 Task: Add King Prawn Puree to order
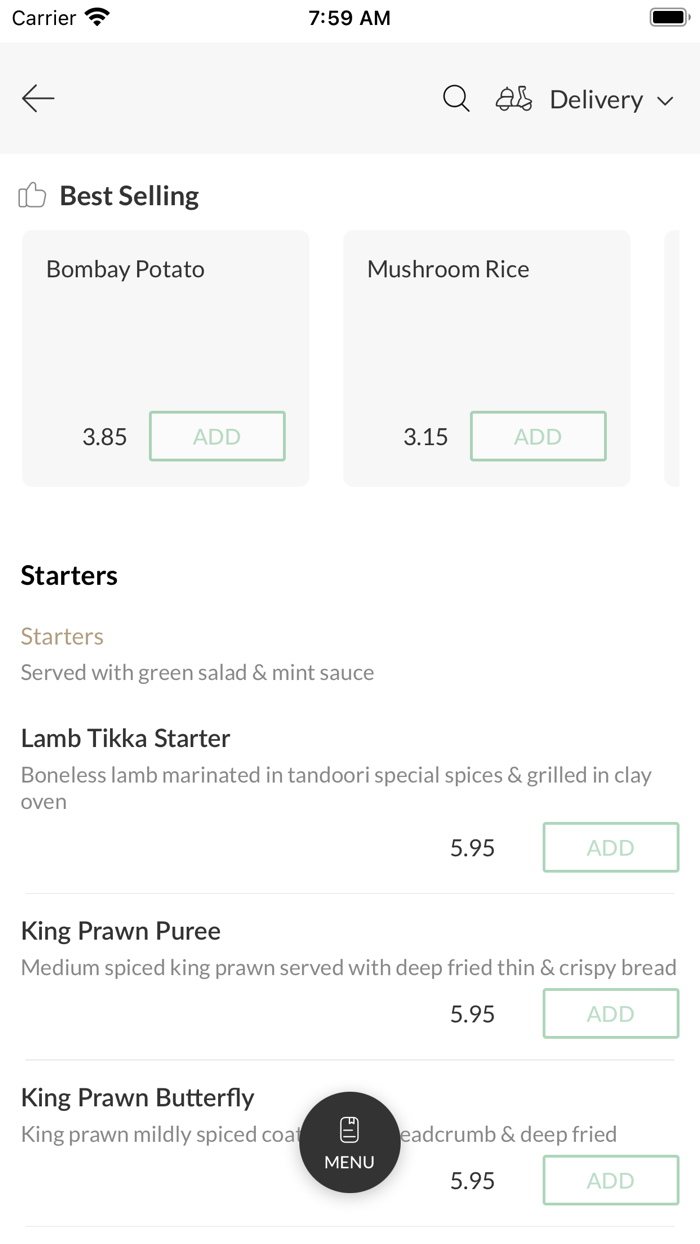click(610, 1014)
